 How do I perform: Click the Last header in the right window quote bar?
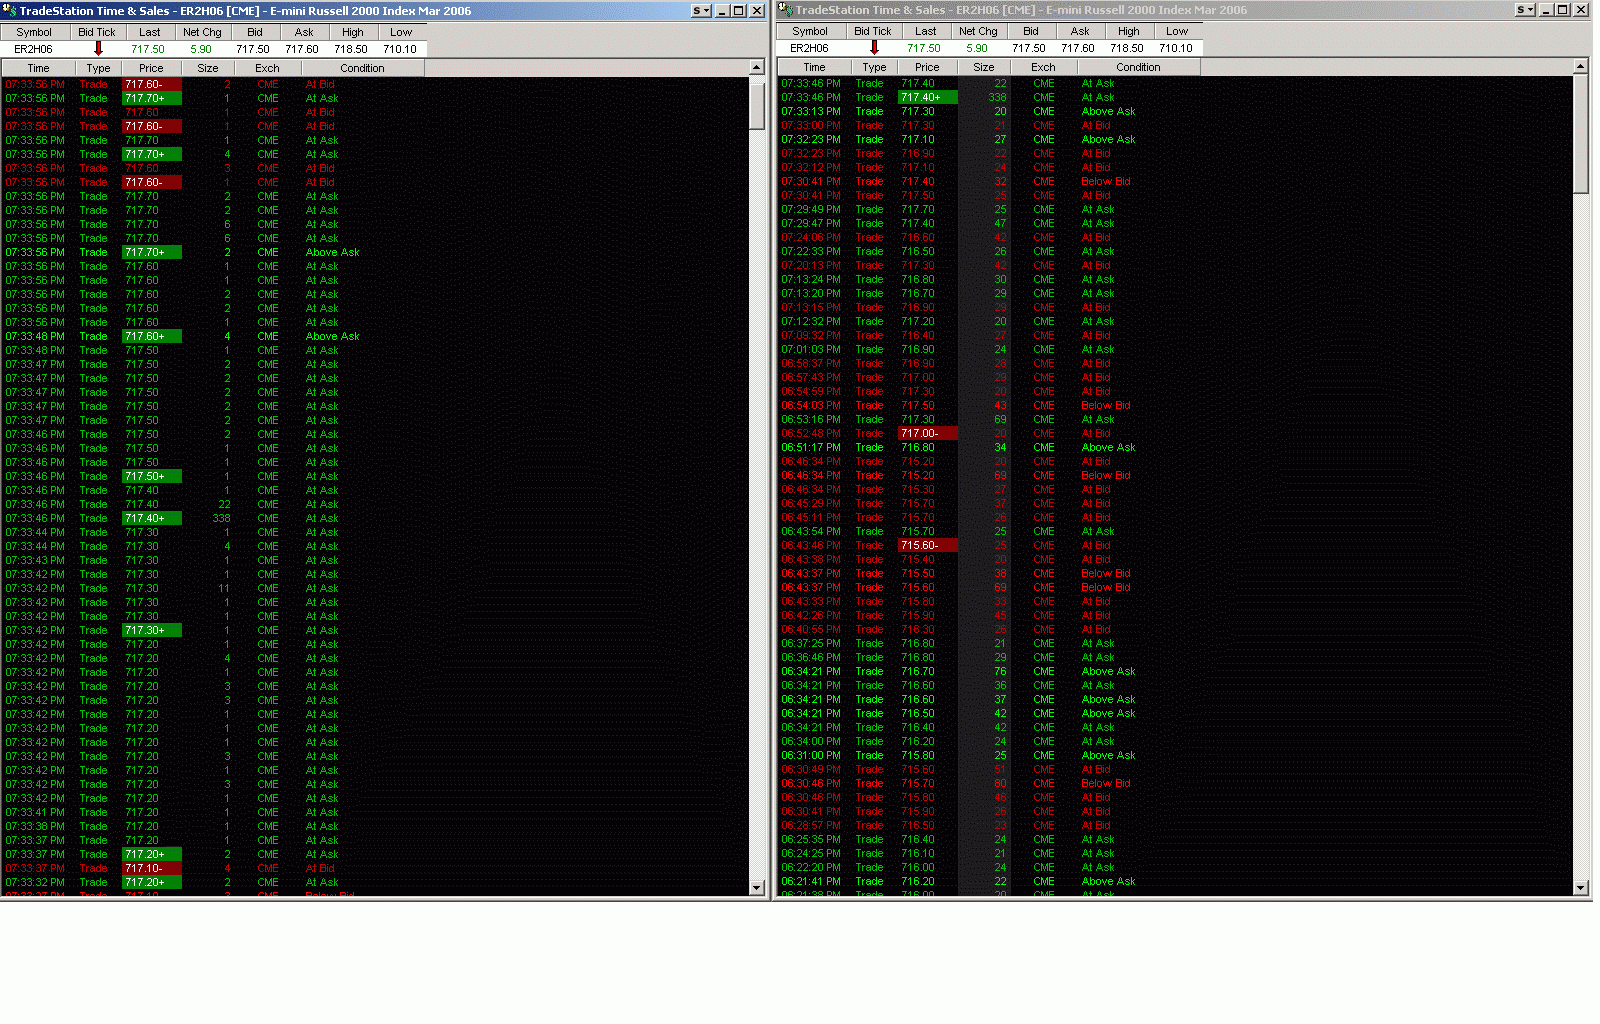coord(926,31)
